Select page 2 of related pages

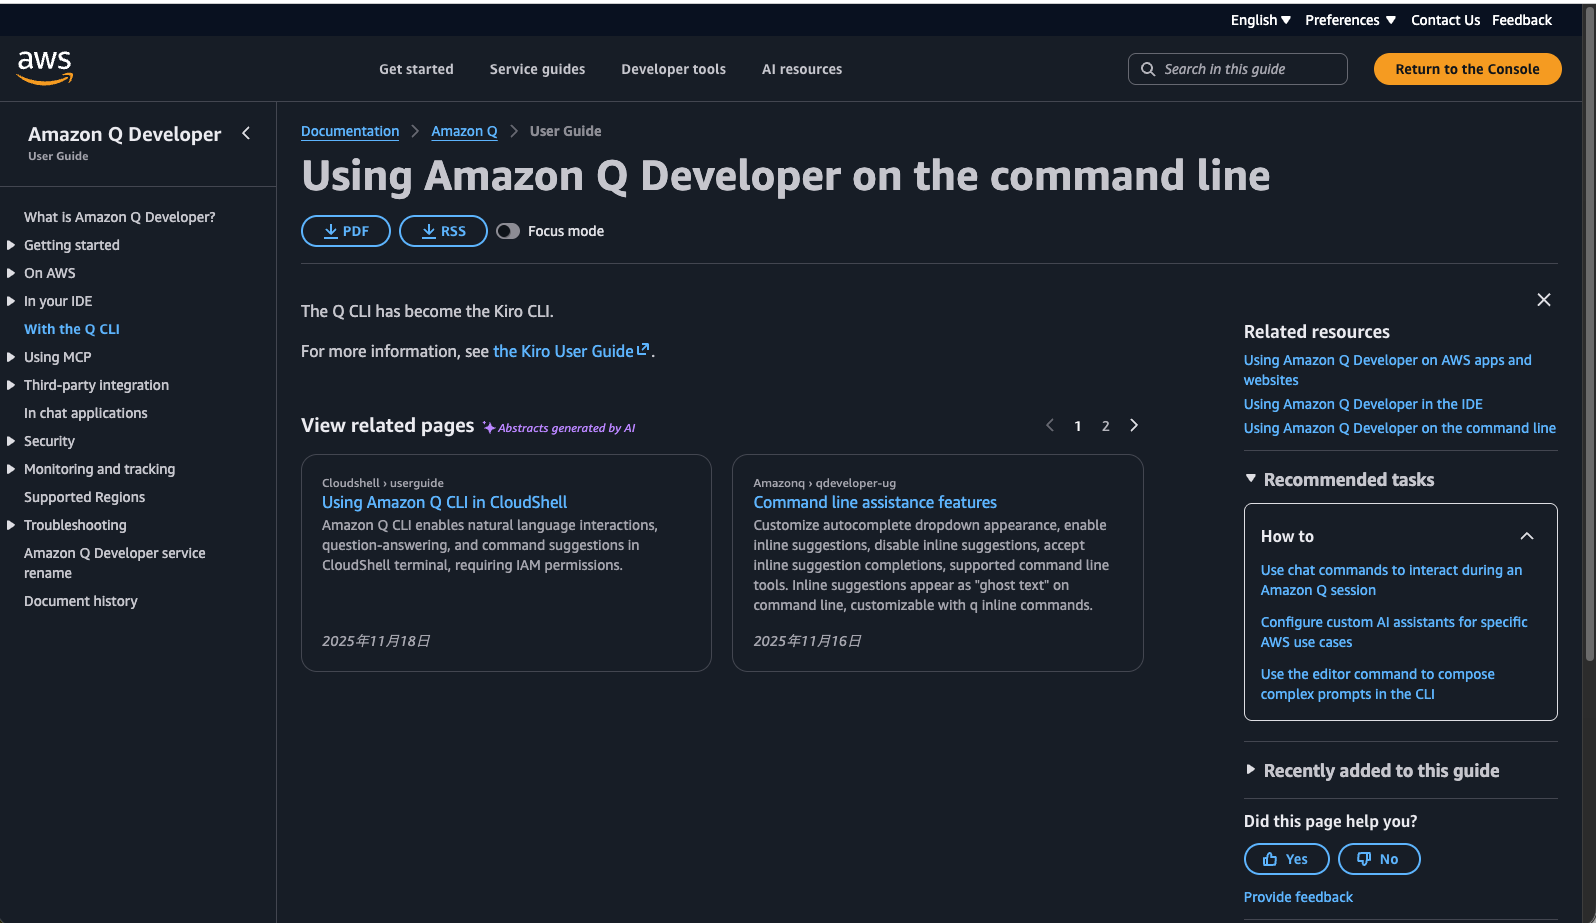tap(1106, 426)
